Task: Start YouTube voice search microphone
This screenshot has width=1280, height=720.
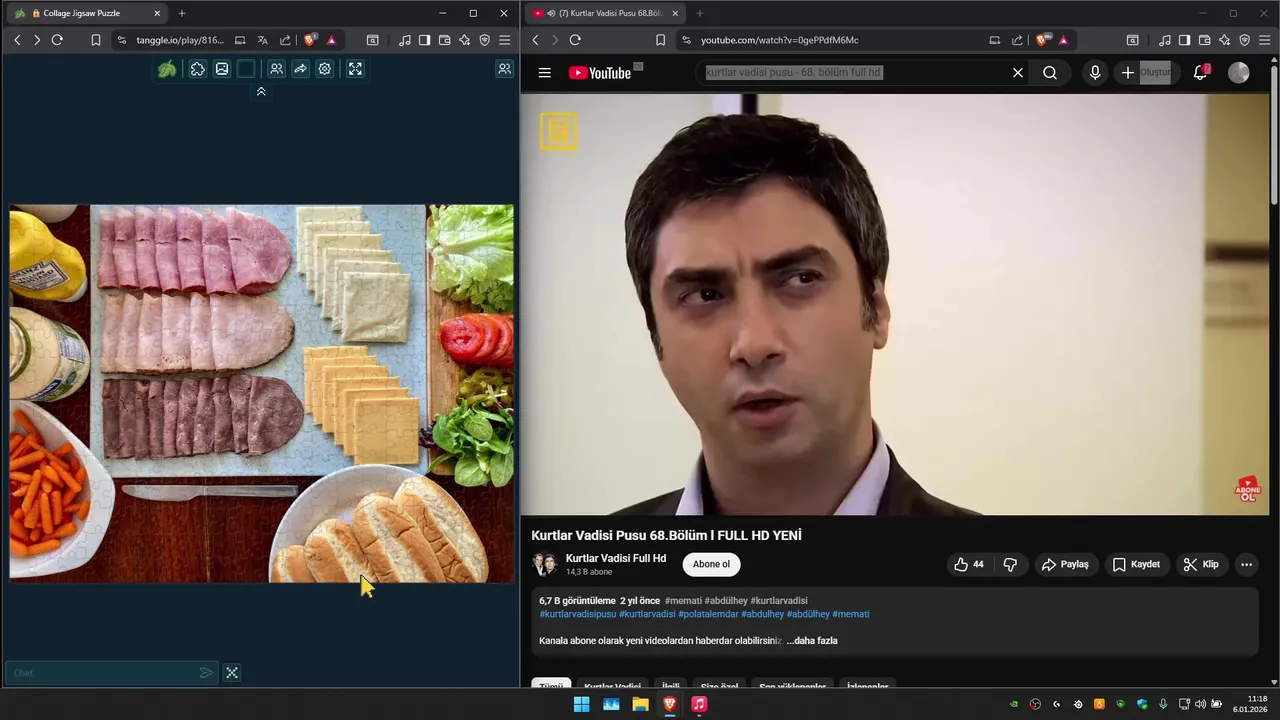Action: 1095,73
